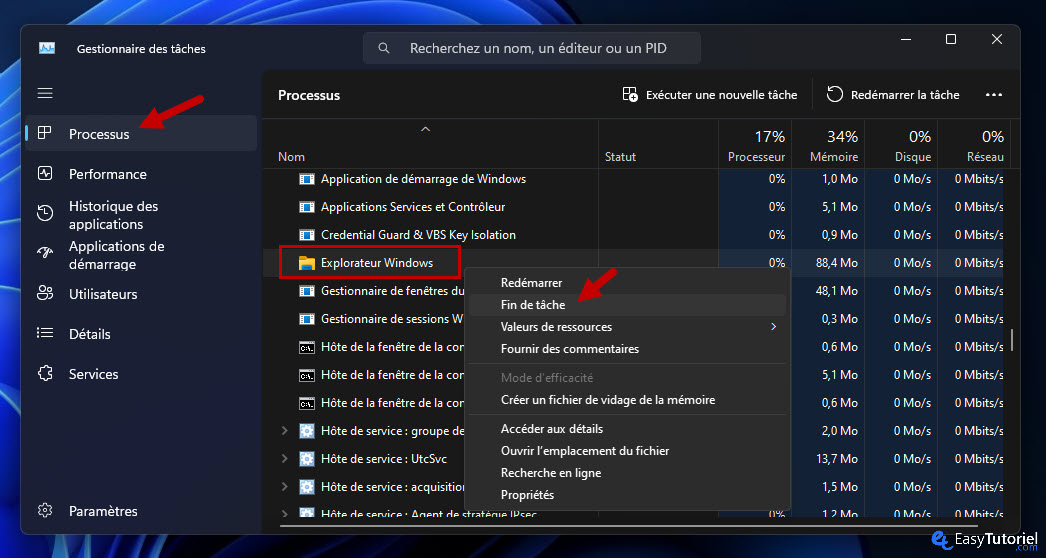The image size is (1046, 558).
Task: Click Redémarrer la tâche button
Action: [893, 95]
